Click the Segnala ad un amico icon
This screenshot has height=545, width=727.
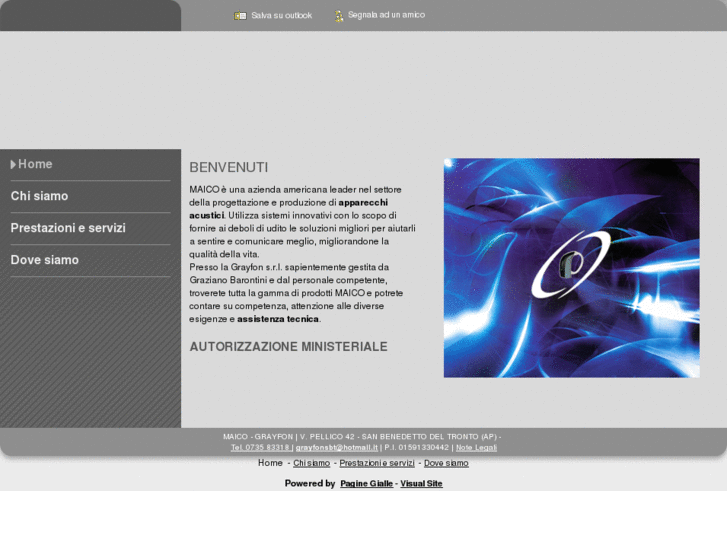339,16
